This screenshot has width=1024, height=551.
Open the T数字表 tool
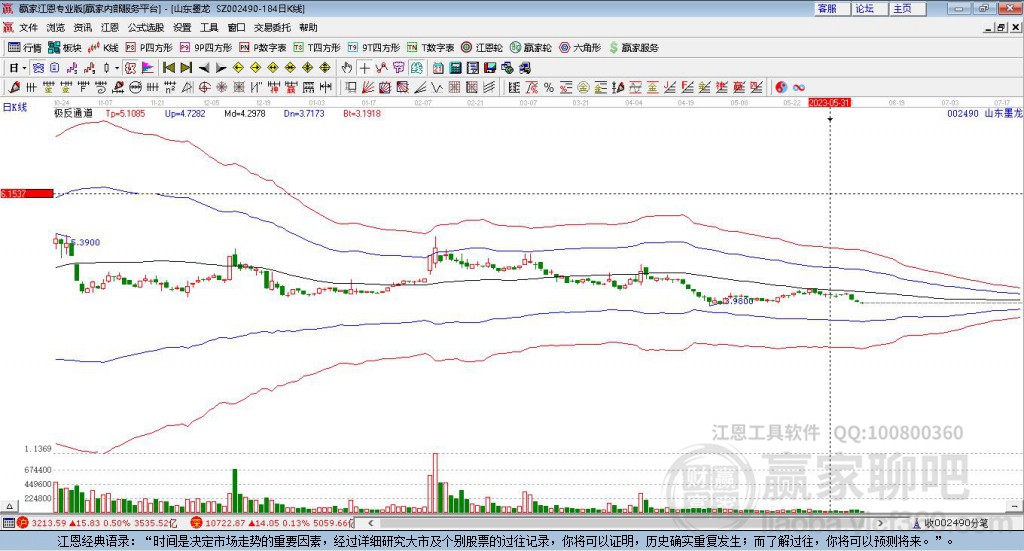(x=430, y=48)
